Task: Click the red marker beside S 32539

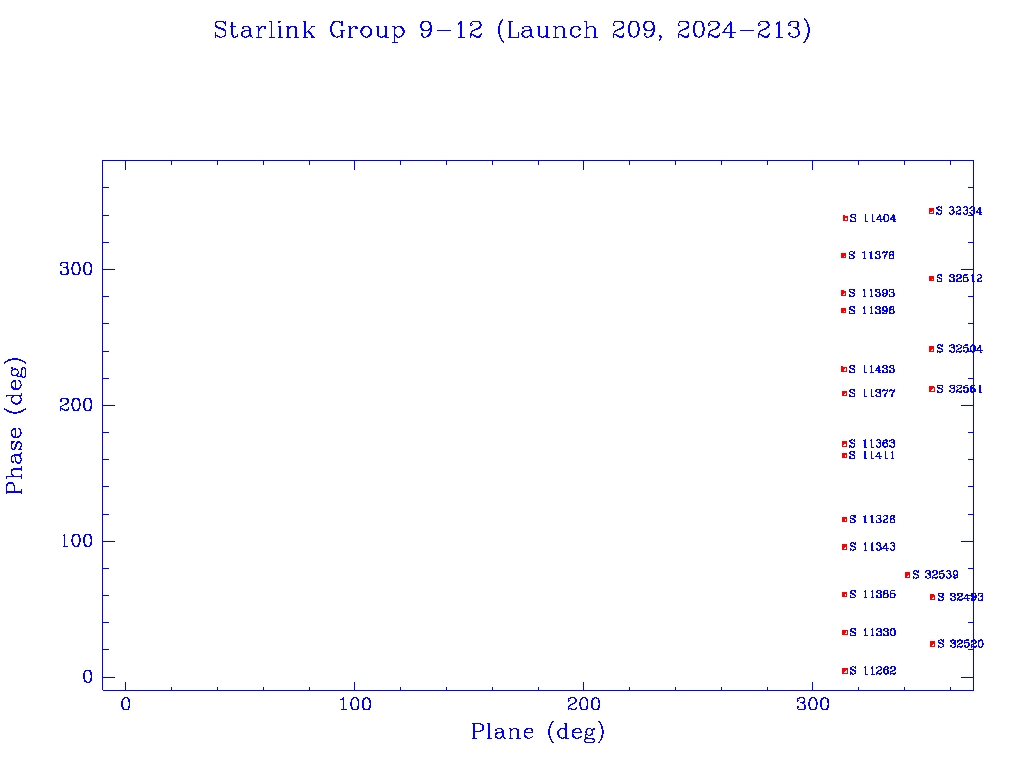Action: point(907,575)
